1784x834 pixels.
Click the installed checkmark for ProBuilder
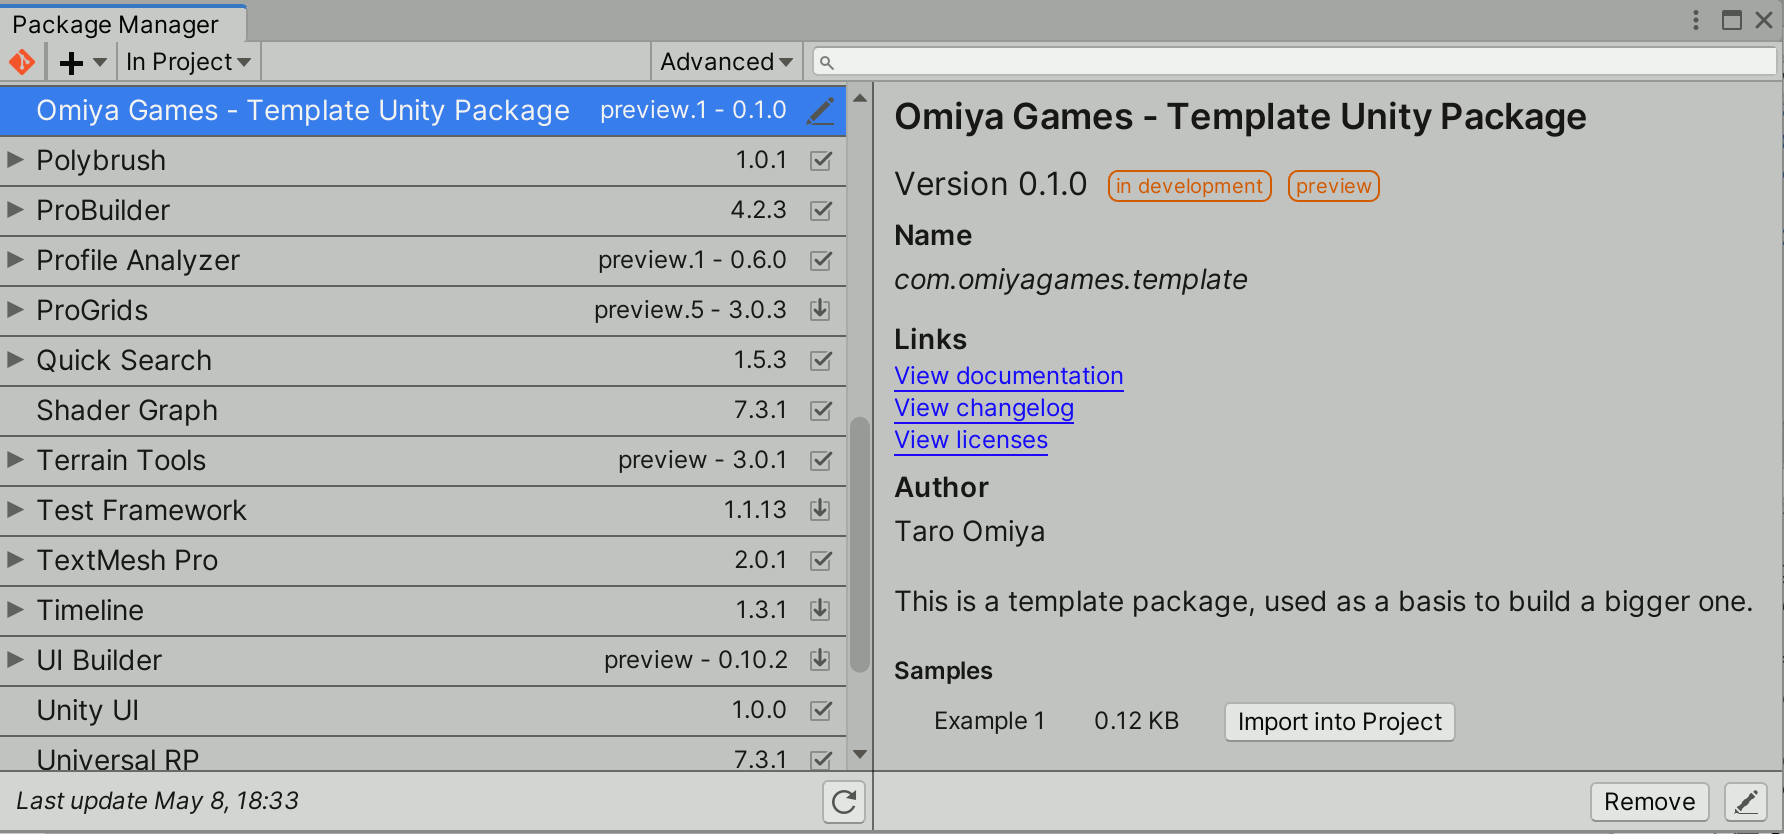pos(821,210)
